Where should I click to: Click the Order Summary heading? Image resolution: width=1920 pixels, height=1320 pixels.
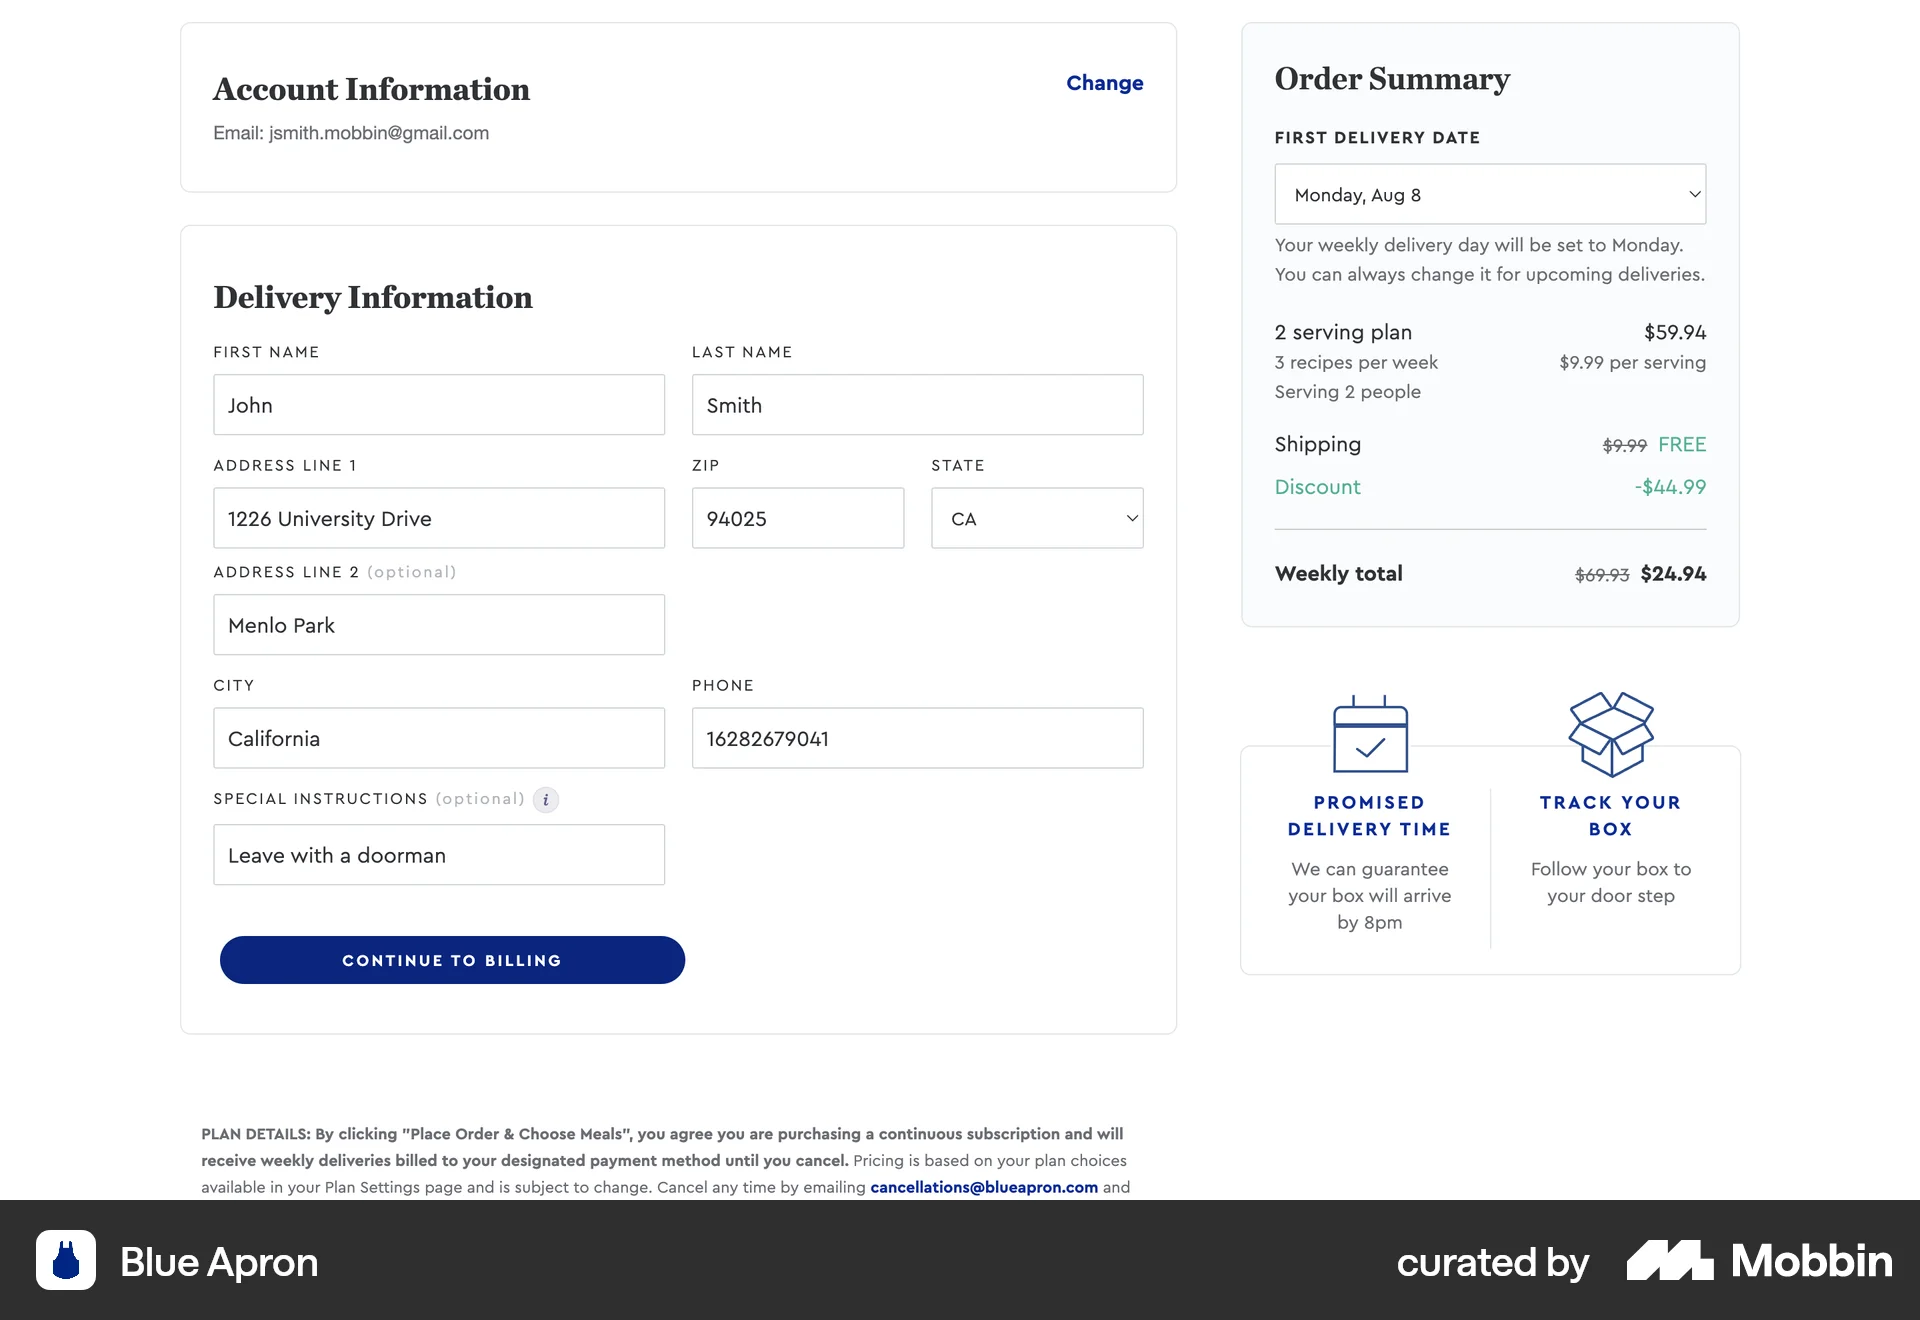[x=1391, y=79]
